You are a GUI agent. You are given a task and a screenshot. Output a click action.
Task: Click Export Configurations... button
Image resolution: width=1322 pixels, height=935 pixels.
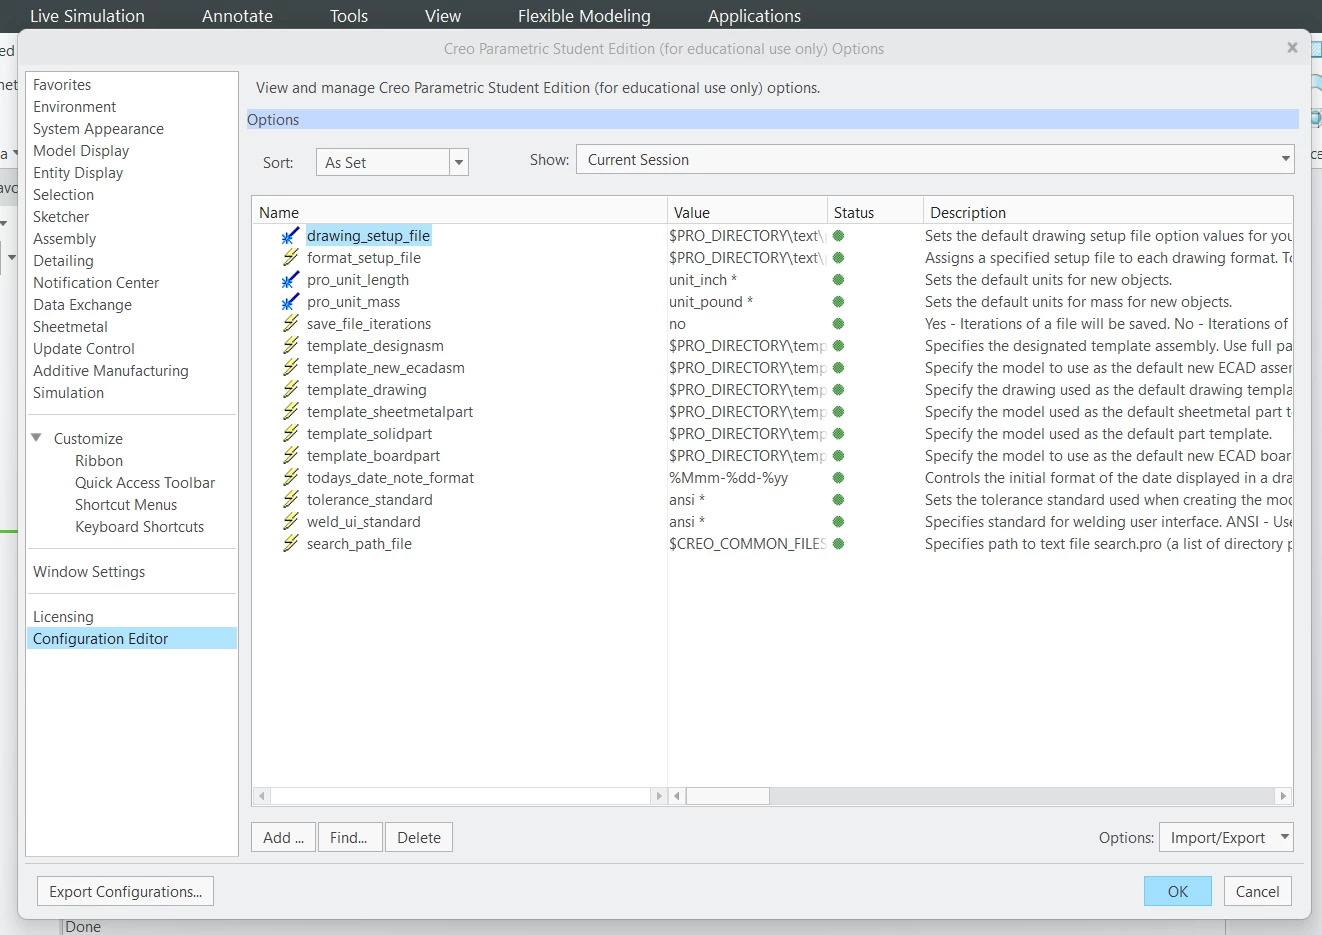[x=125, y=891]
